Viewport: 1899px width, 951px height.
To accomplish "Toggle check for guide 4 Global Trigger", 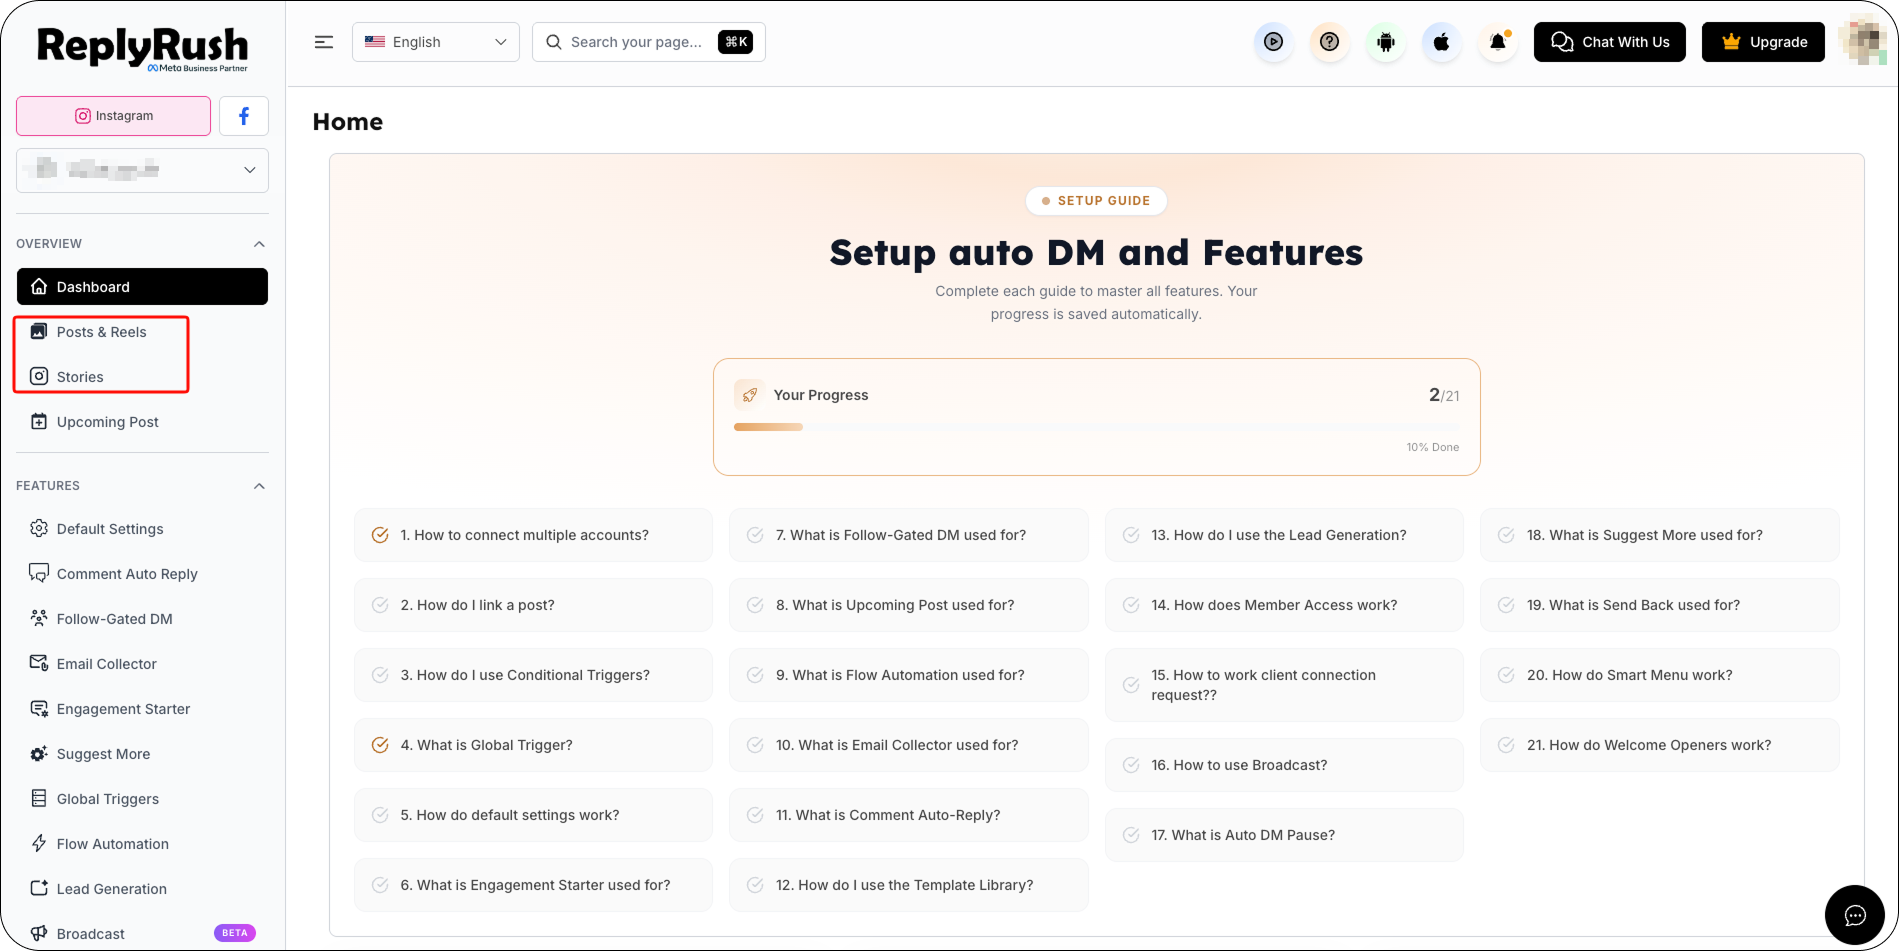I will coord(380,745).
